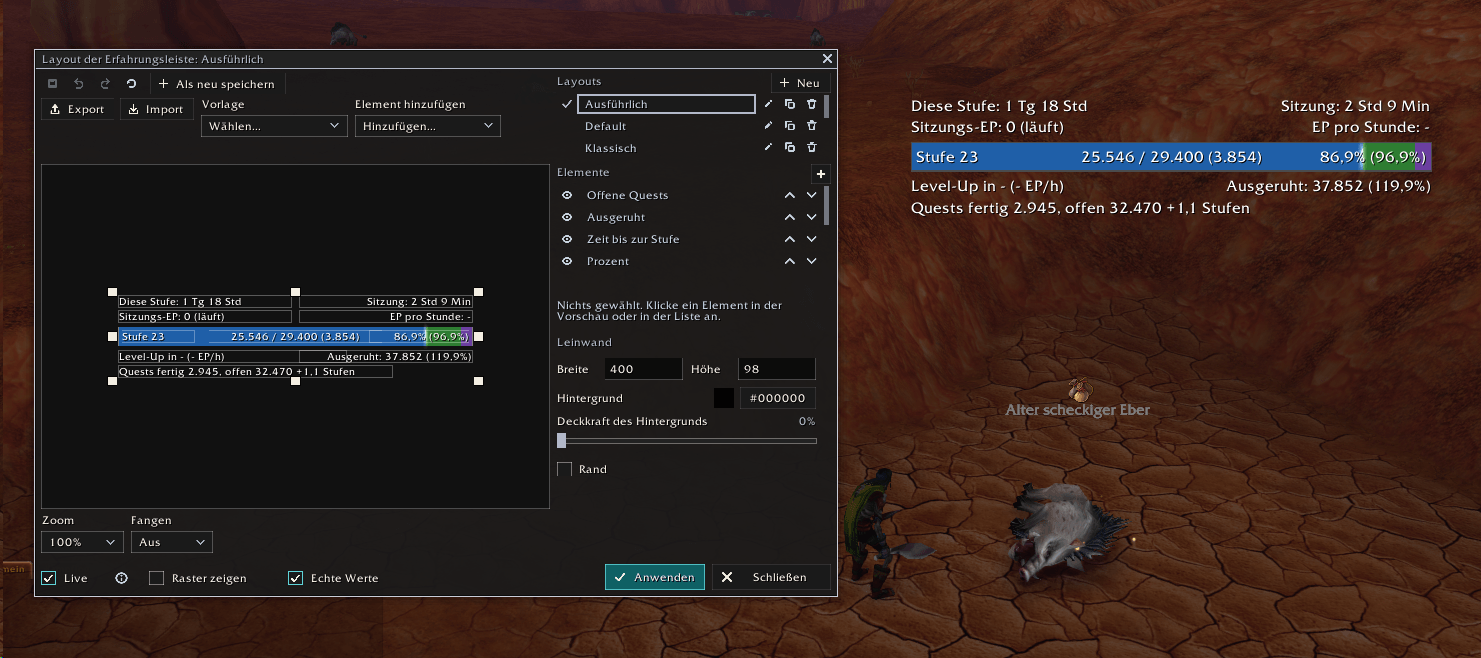Viewport: 1481px width, 658px height.
Task: Click the undo arrow icon
Action: pos(79,84)
